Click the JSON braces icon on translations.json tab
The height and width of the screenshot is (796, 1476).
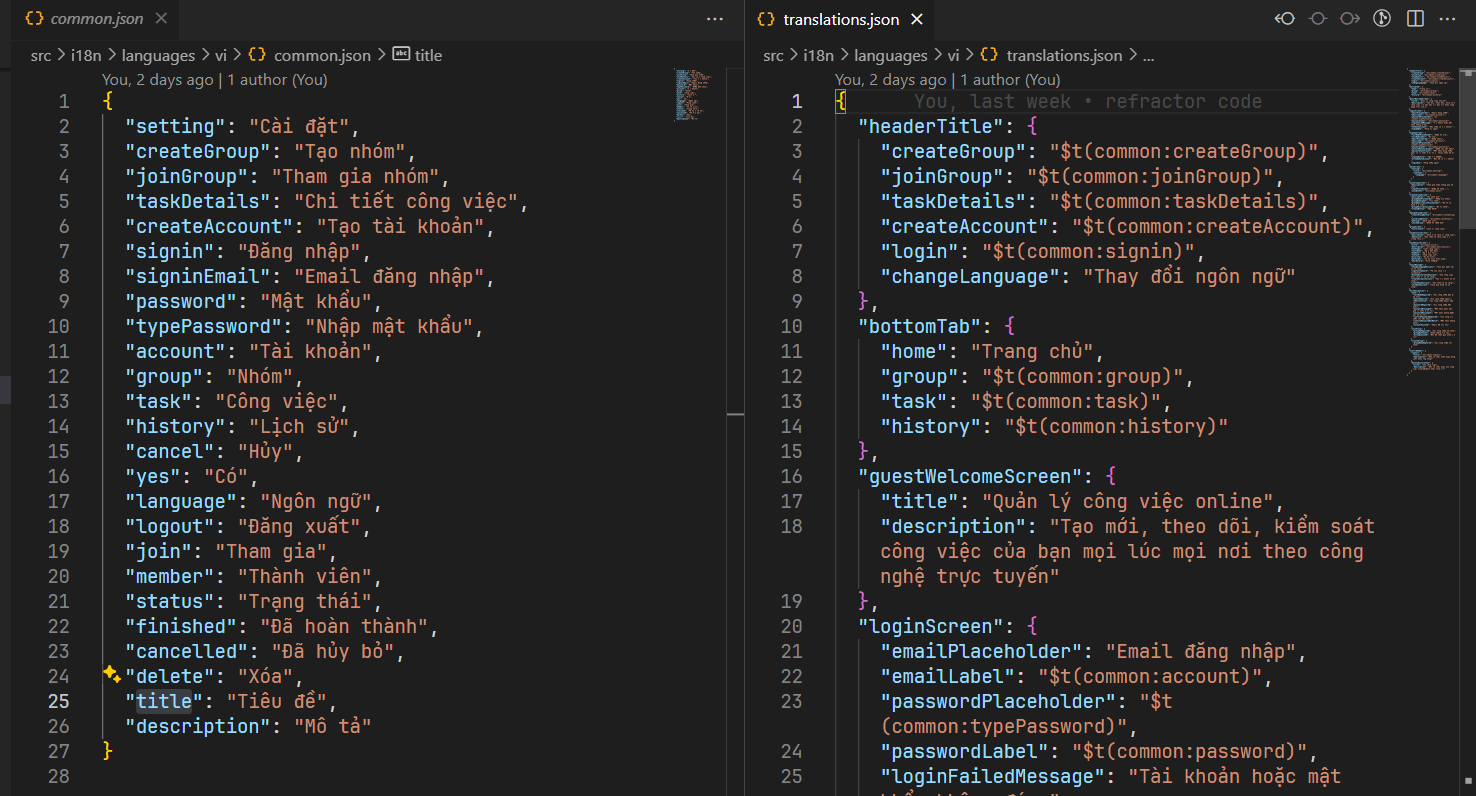(766, 19)
